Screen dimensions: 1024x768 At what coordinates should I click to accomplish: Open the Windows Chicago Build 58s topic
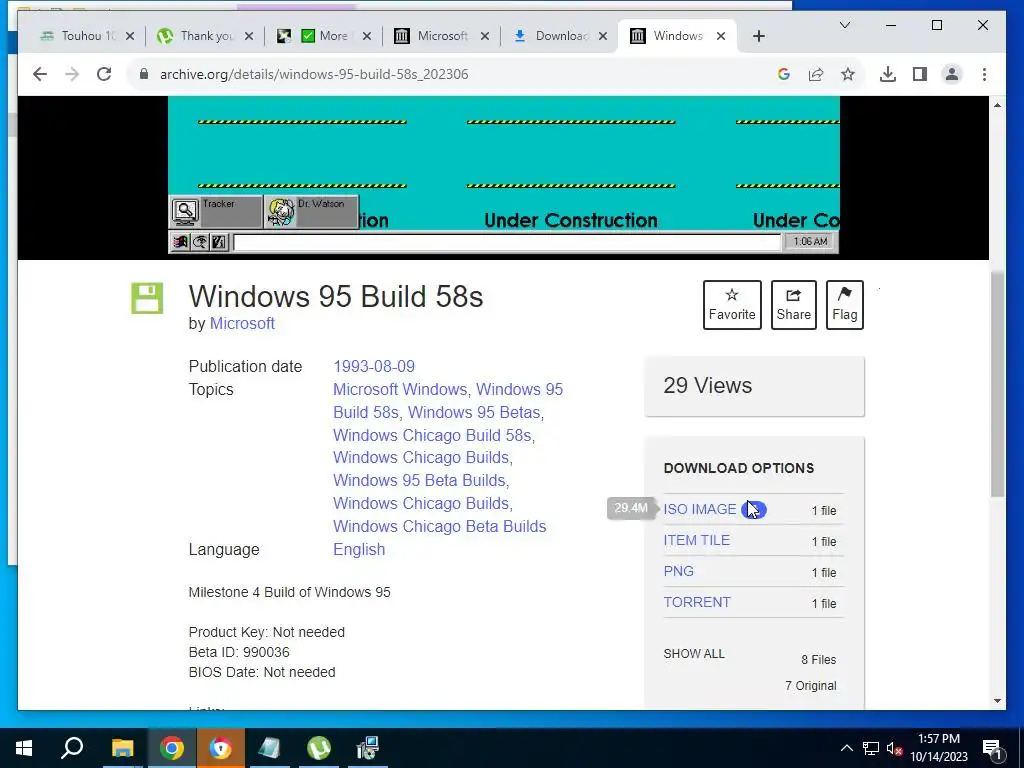[432, 436]
